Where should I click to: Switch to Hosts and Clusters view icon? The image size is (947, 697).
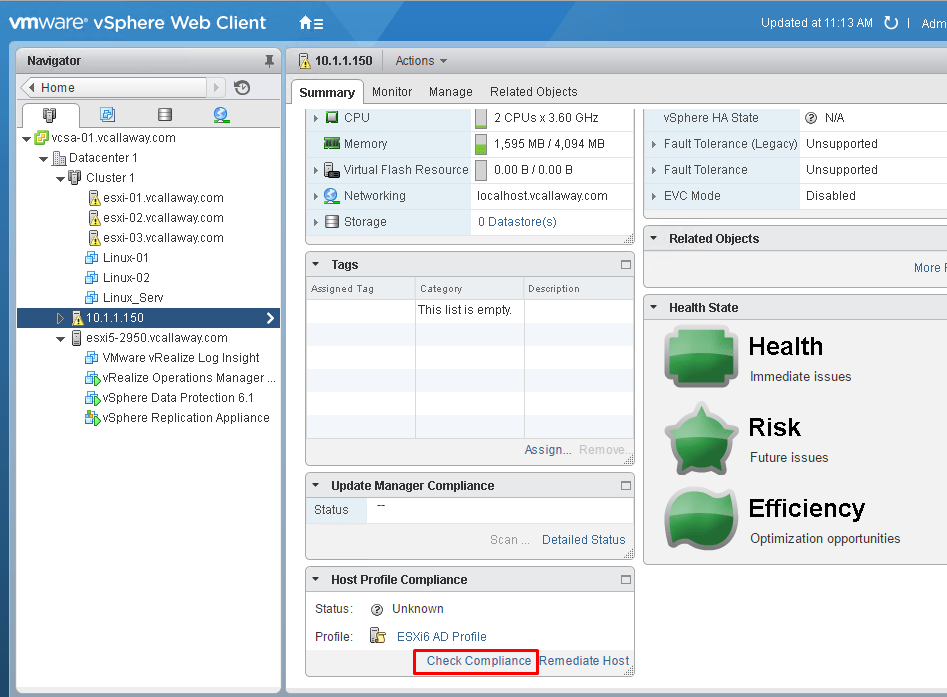click(50, 114)
